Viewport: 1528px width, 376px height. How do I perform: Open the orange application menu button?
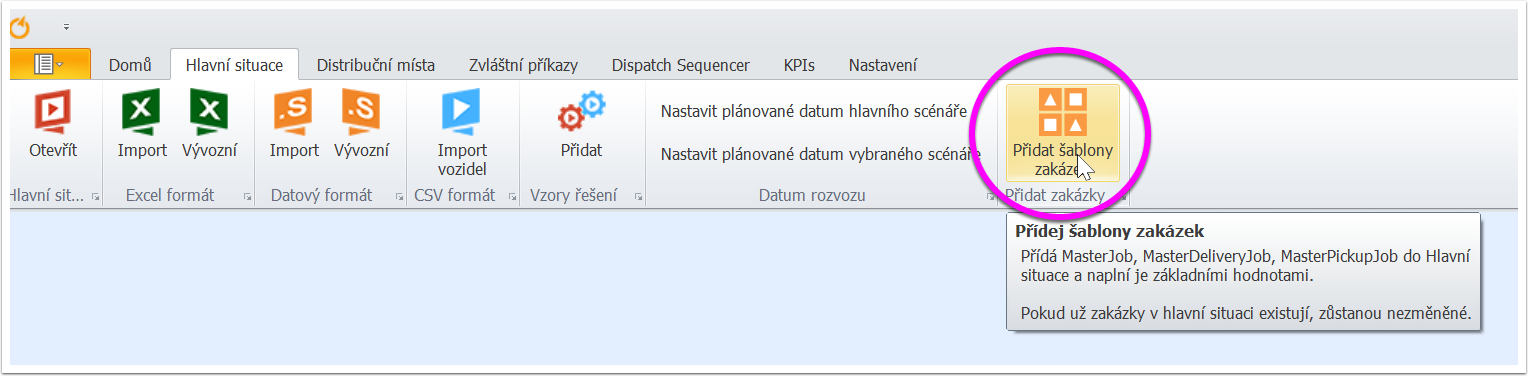pyautogui.click(x=49, y=64)
